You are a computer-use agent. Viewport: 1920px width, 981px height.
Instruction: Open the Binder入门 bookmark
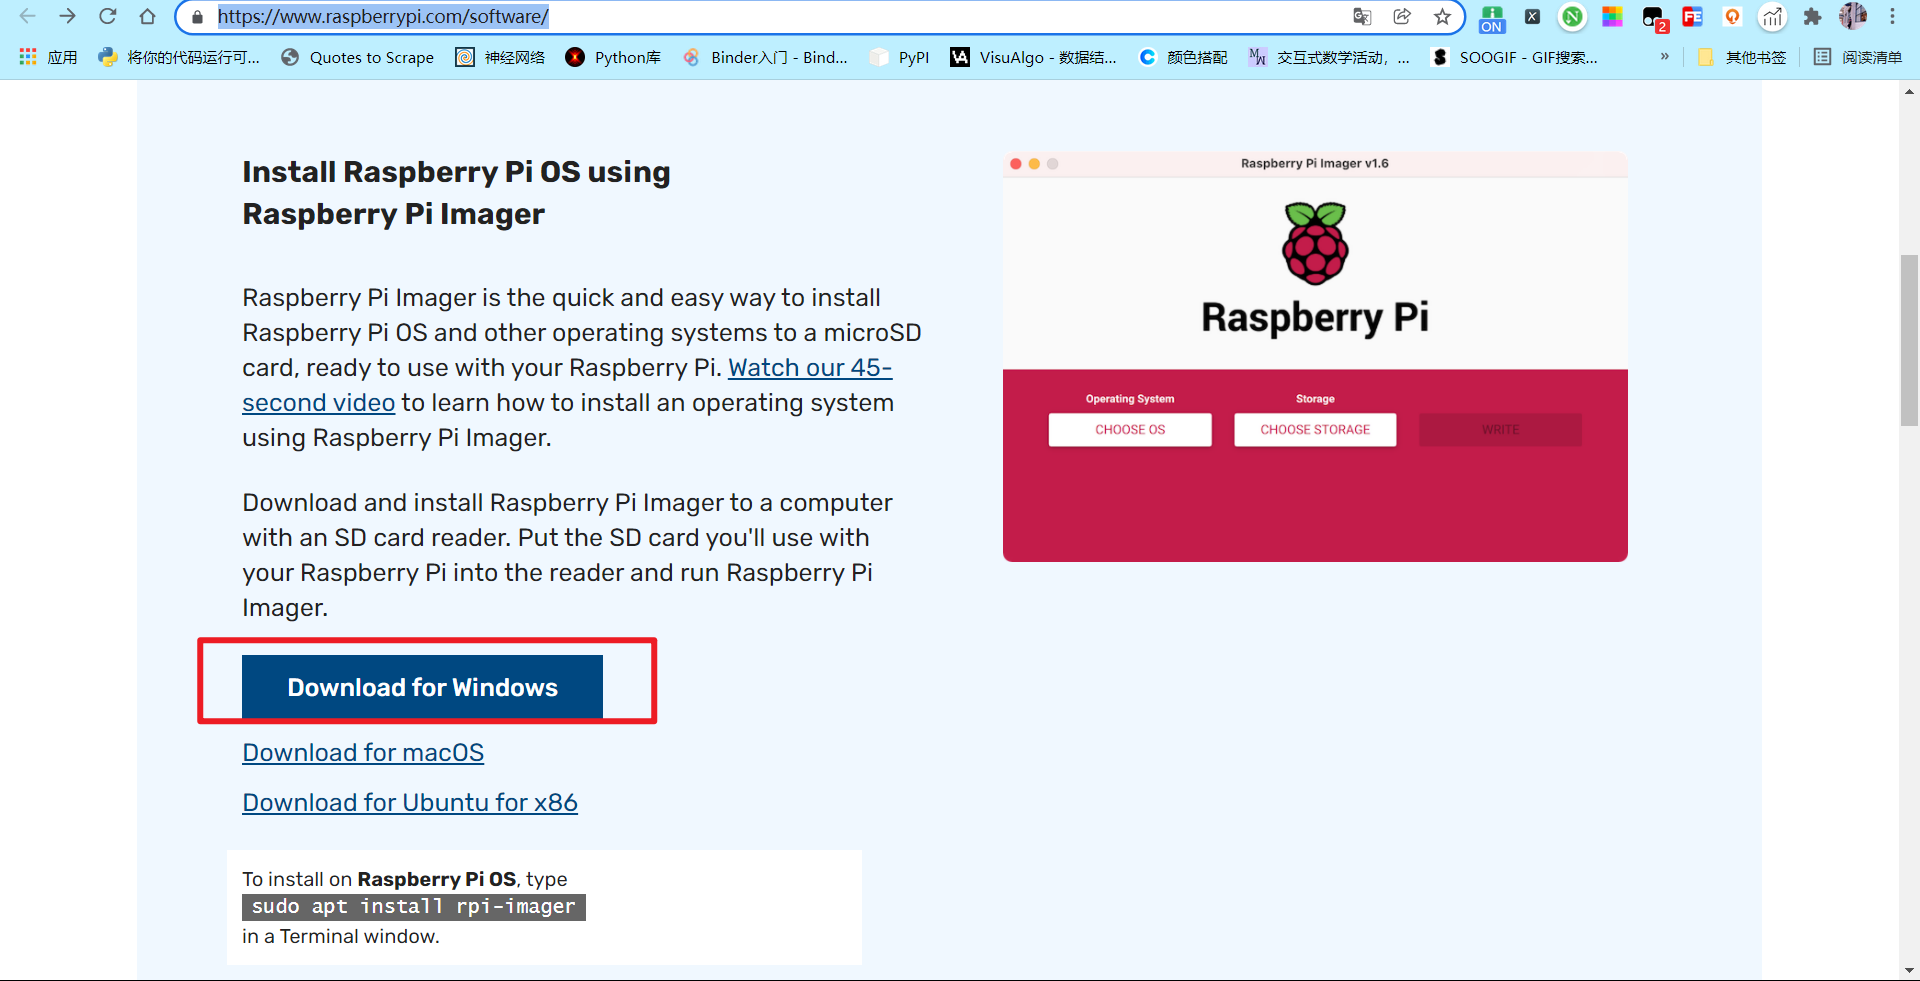click(765, 57)
